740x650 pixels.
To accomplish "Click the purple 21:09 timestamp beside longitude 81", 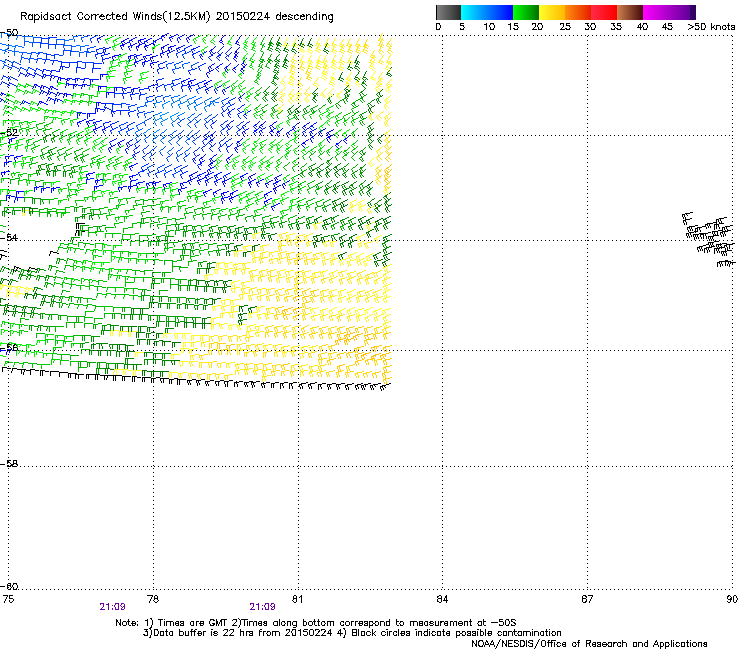I will [x=262, y=607].
